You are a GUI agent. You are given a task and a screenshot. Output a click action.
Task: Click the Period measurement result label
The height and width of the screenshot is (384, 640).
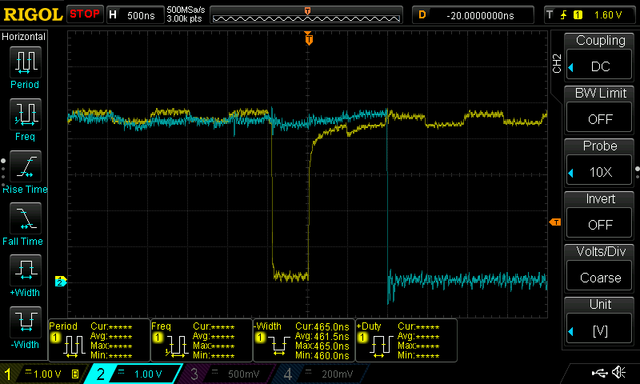[x=63, y=326]
